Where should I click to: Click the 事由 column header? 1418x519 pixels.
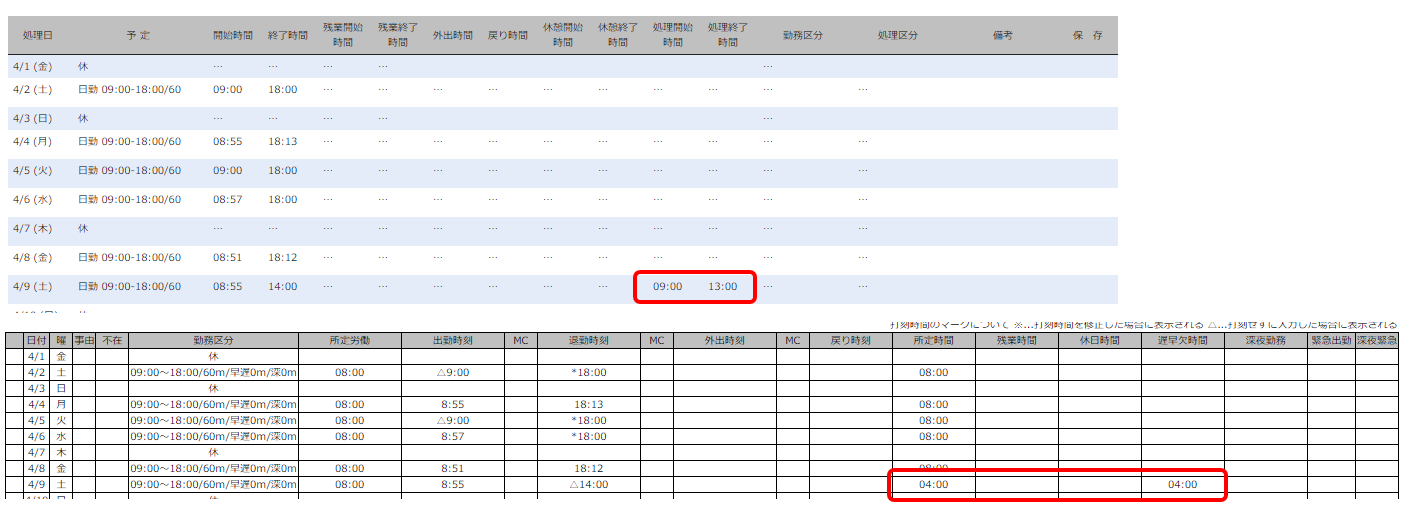(84, 340)
